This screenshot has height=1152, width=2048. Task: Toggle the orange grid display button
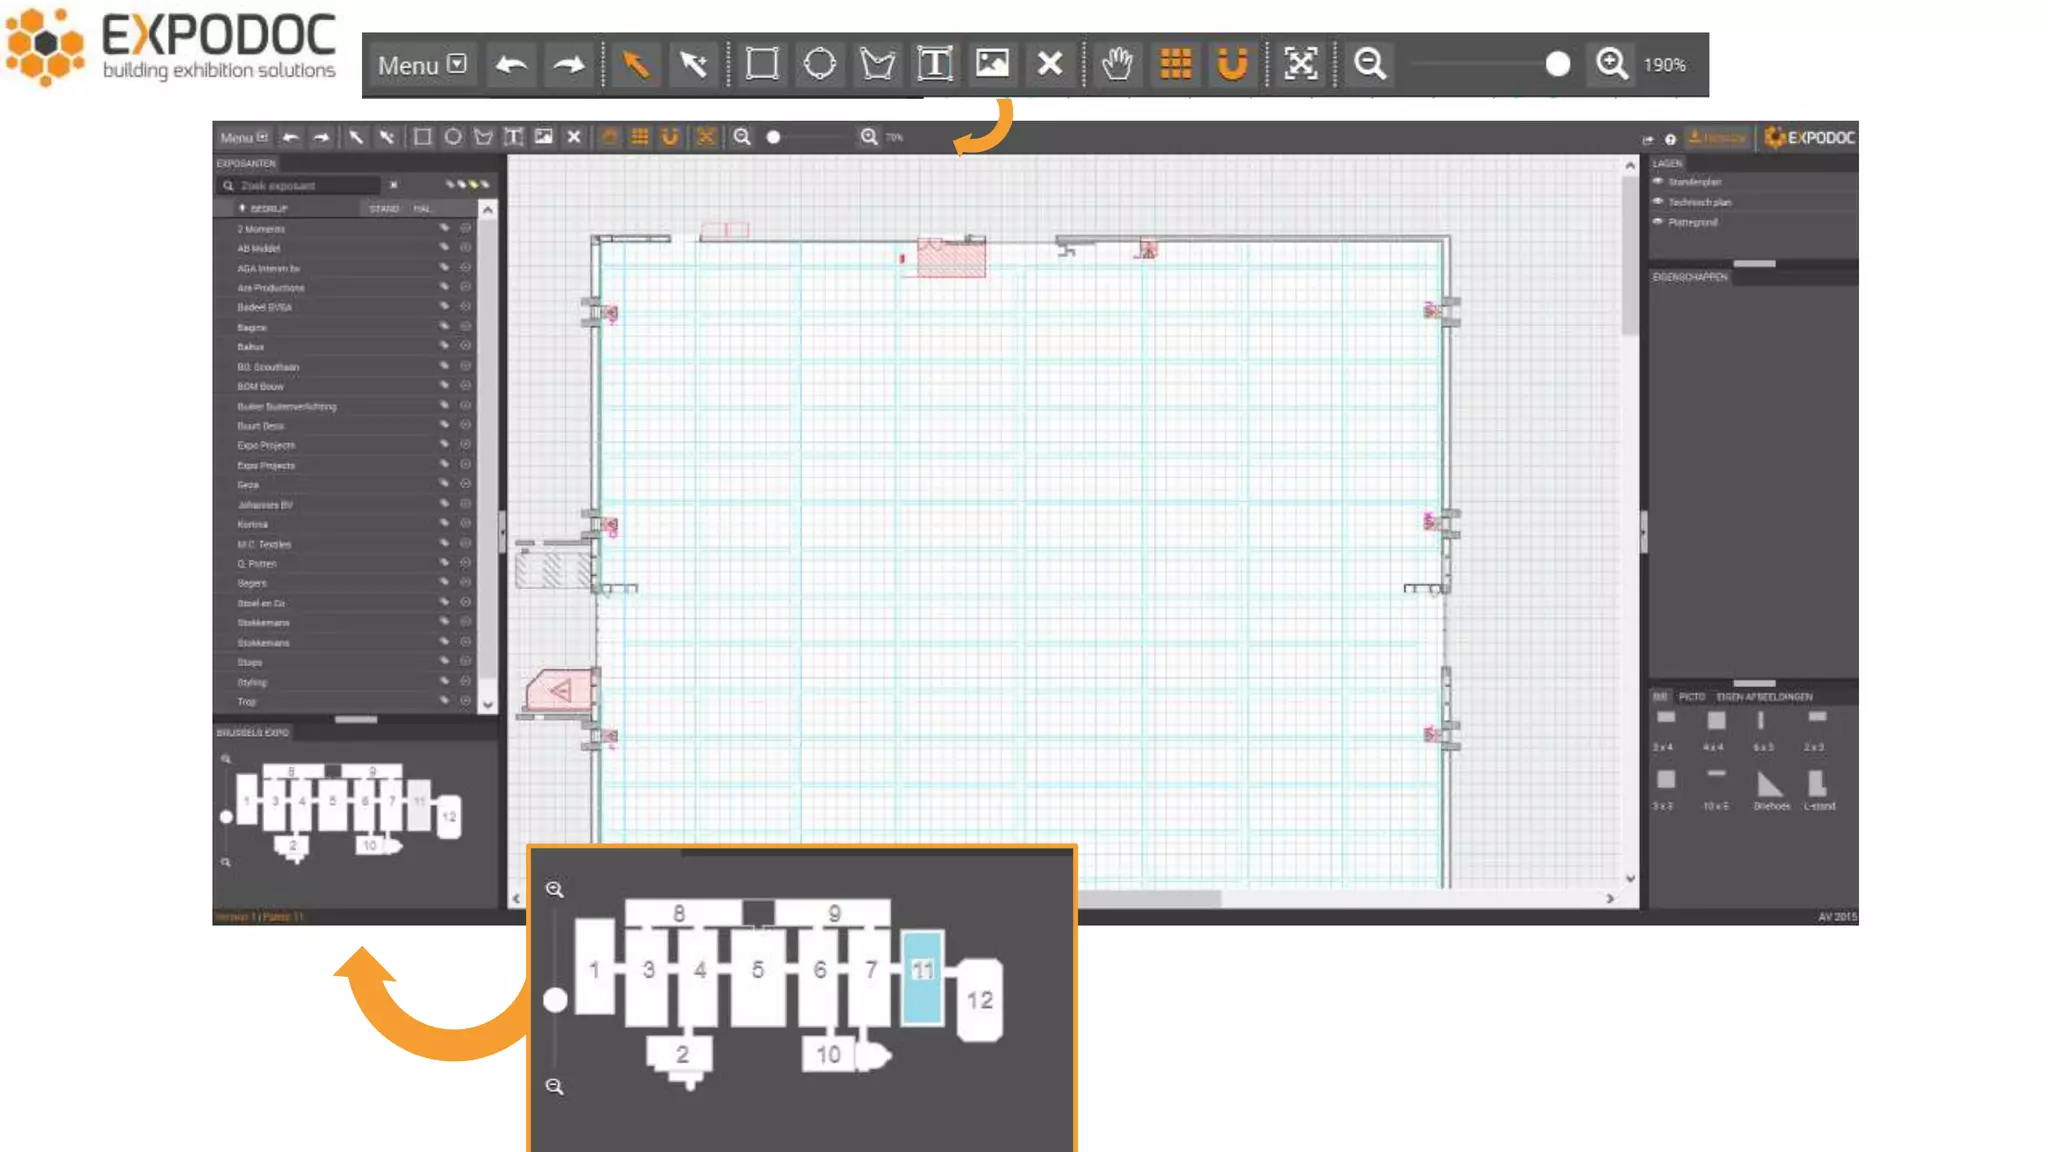click(1175, 64)
